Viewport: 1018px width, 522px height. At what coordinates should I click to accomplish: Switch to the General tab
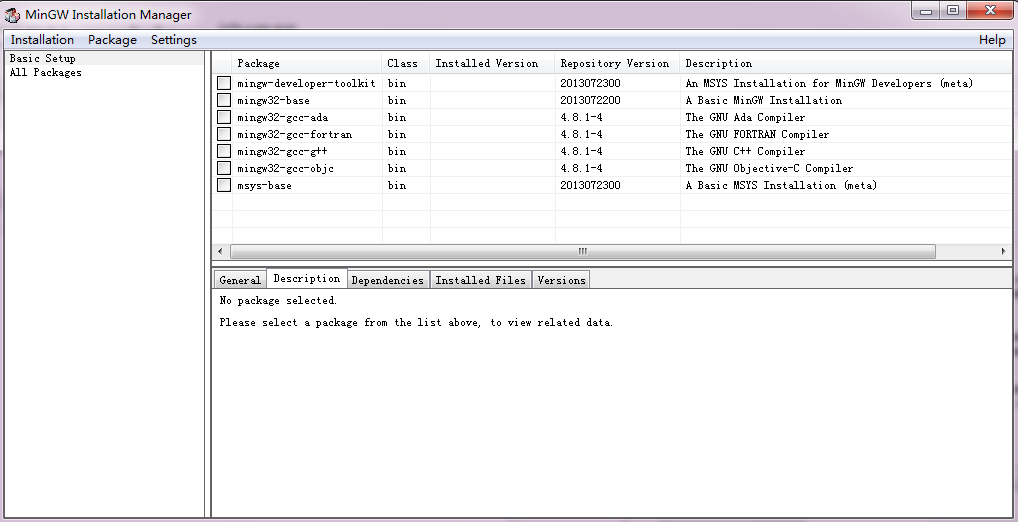(240, 280)
